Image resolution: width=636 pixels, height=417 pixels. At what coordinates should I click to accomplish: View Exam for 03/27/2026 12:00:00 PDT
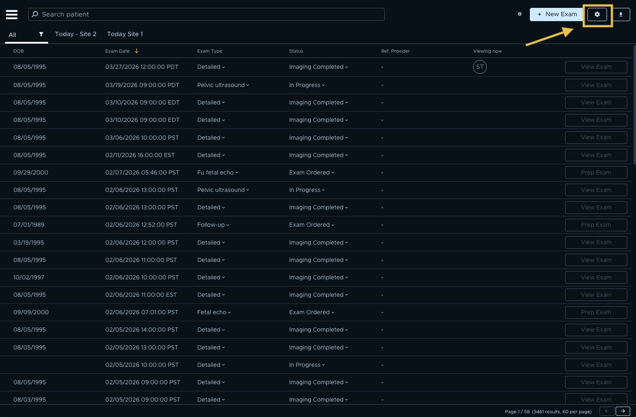(x=596, y=67)
